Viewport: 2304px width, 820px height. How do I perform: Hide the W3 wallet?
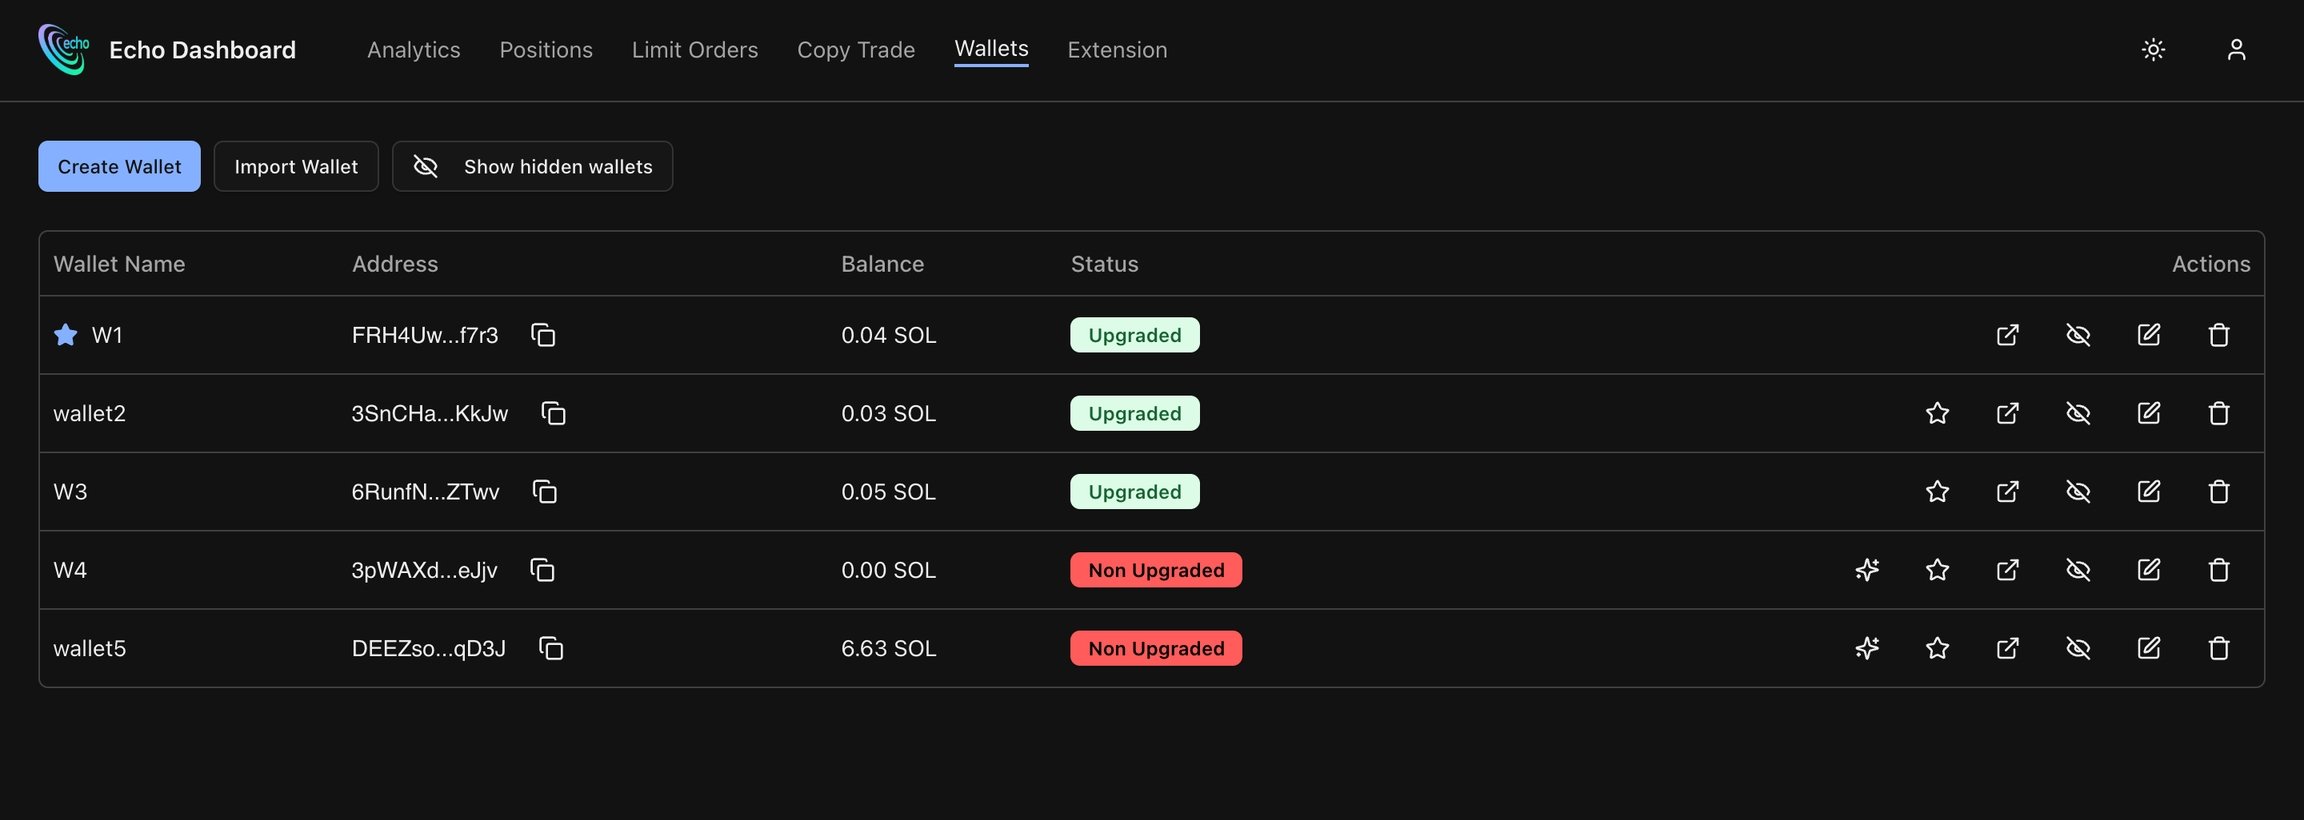point(2078,491)
